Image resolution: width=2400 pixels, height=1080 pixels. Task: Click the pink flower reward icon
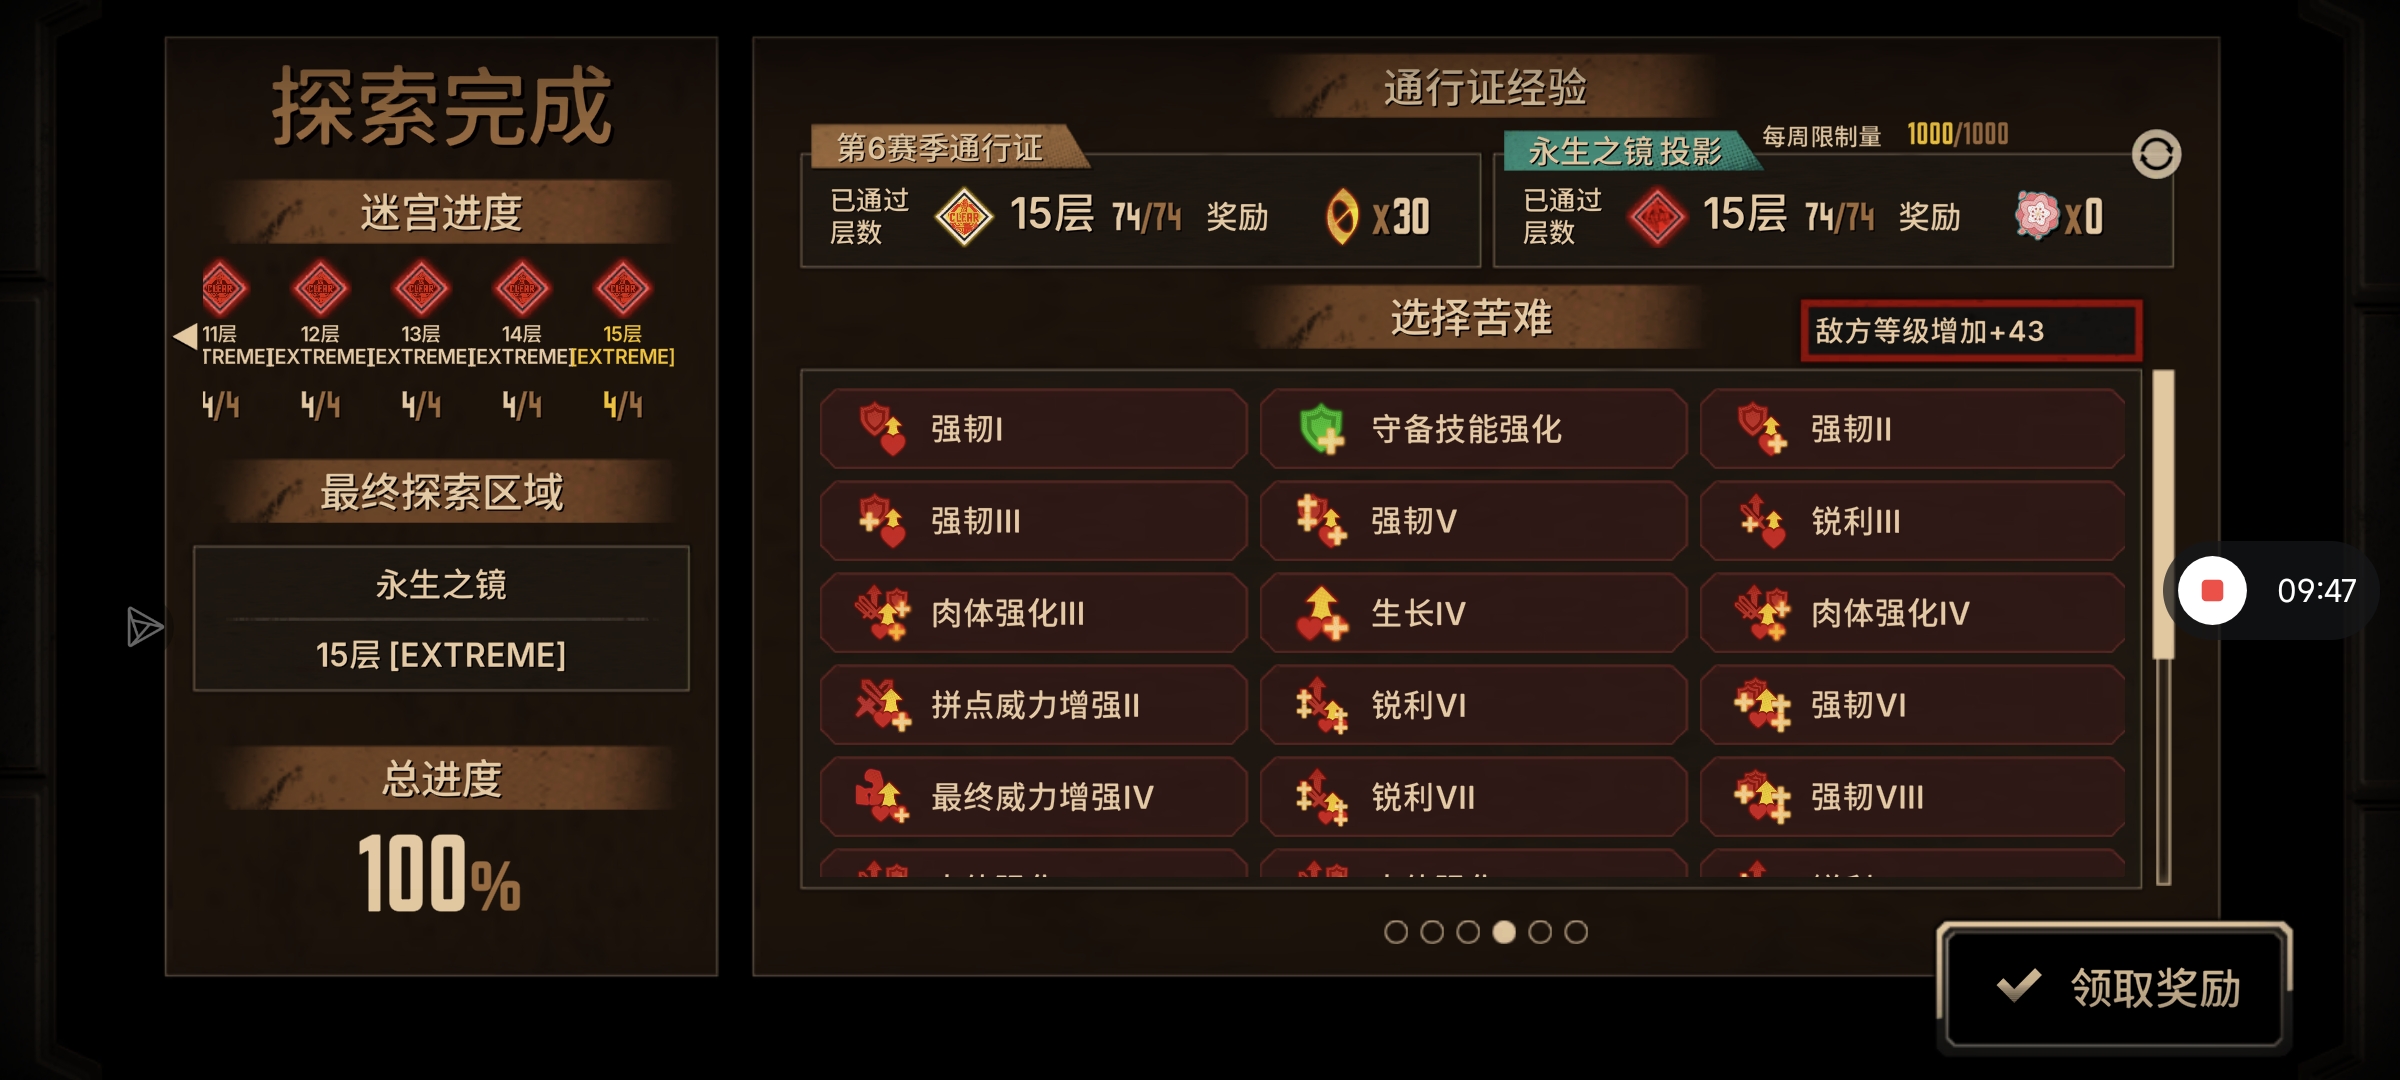[2036, 215]
